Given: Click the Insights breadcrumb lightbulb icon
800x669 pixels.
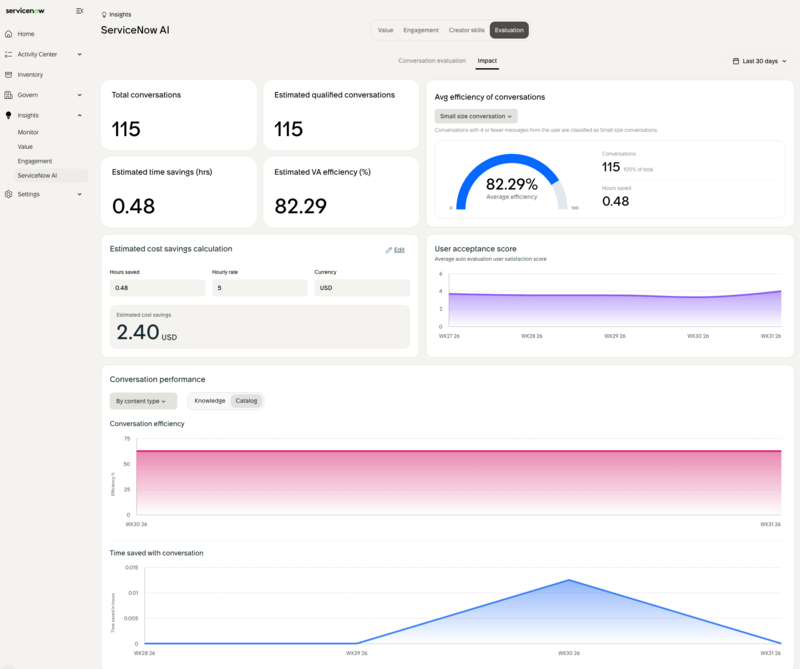Looking at the screenshot, I should point(104,15).
